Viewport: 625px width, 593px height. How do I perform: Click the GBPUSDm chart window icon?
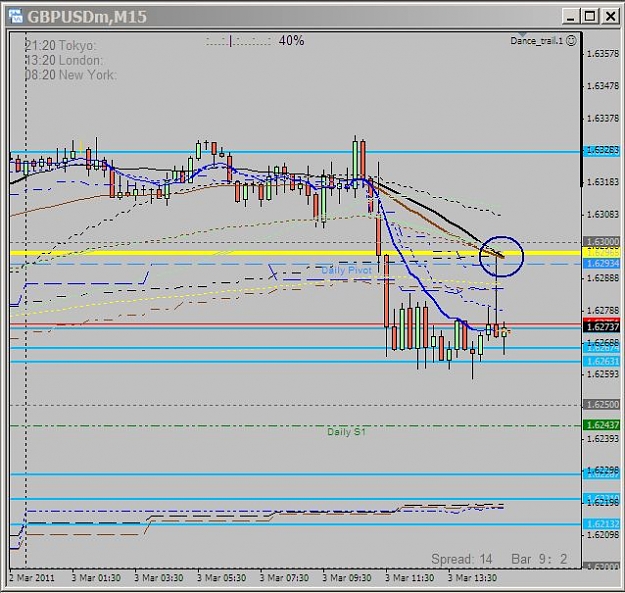coord(16,16)
